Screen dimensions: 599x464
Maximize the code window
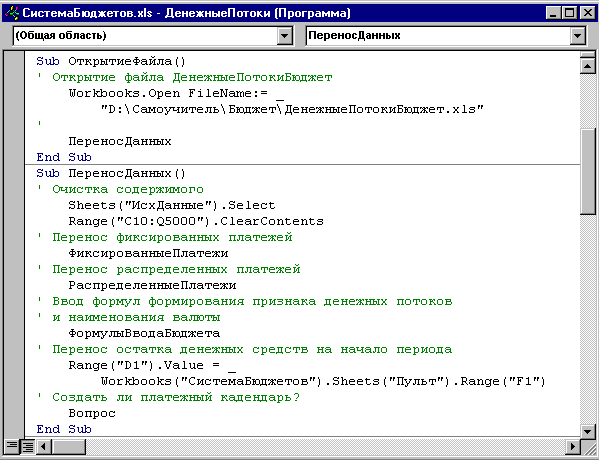tap(570, 13)
